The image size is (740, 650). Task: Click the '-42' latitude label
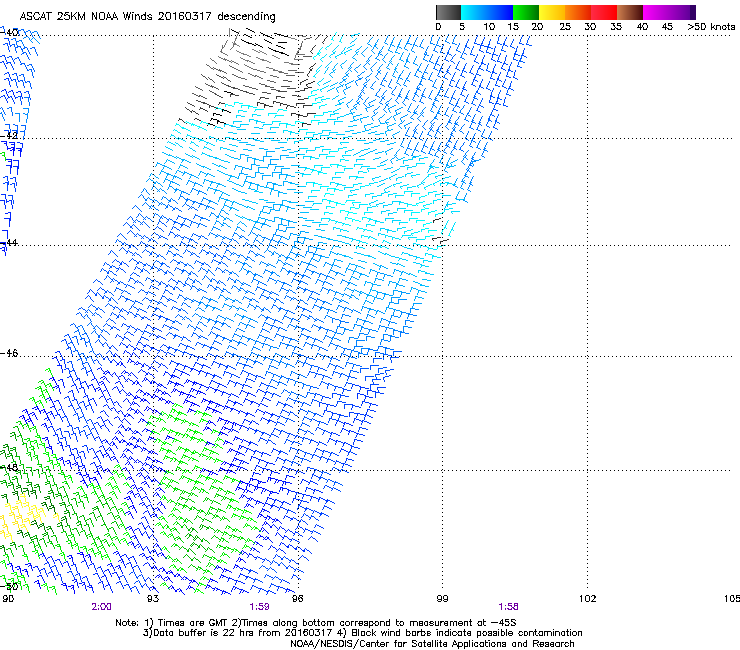tap(9, 136)
